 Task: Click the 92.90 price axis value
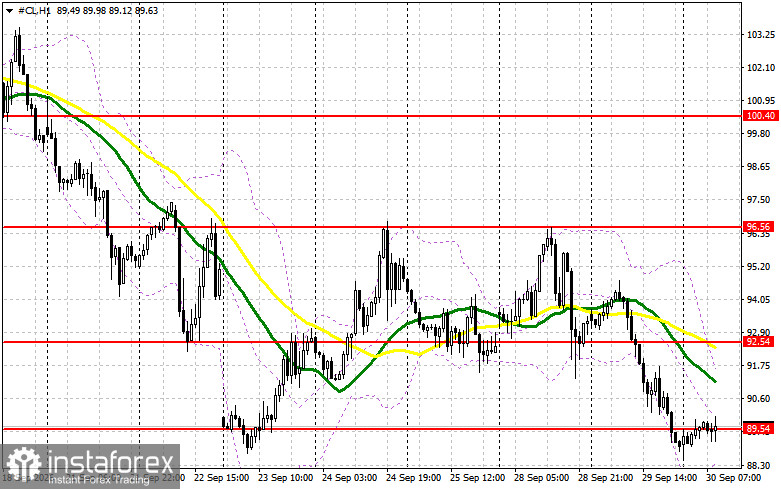coord(761,332)
